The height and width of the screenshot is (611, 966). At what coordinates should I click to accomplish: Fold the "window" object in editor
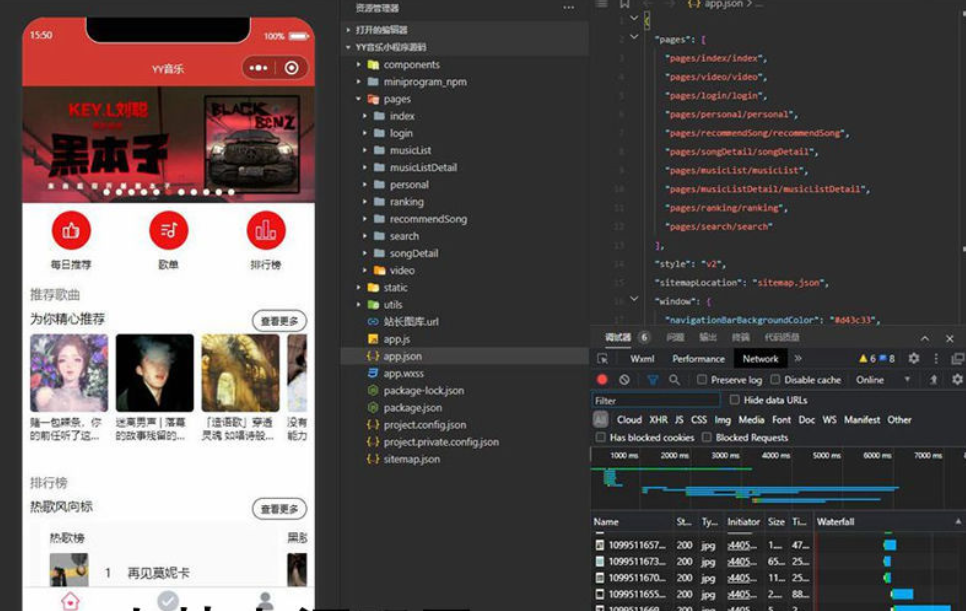pos(634,299)
